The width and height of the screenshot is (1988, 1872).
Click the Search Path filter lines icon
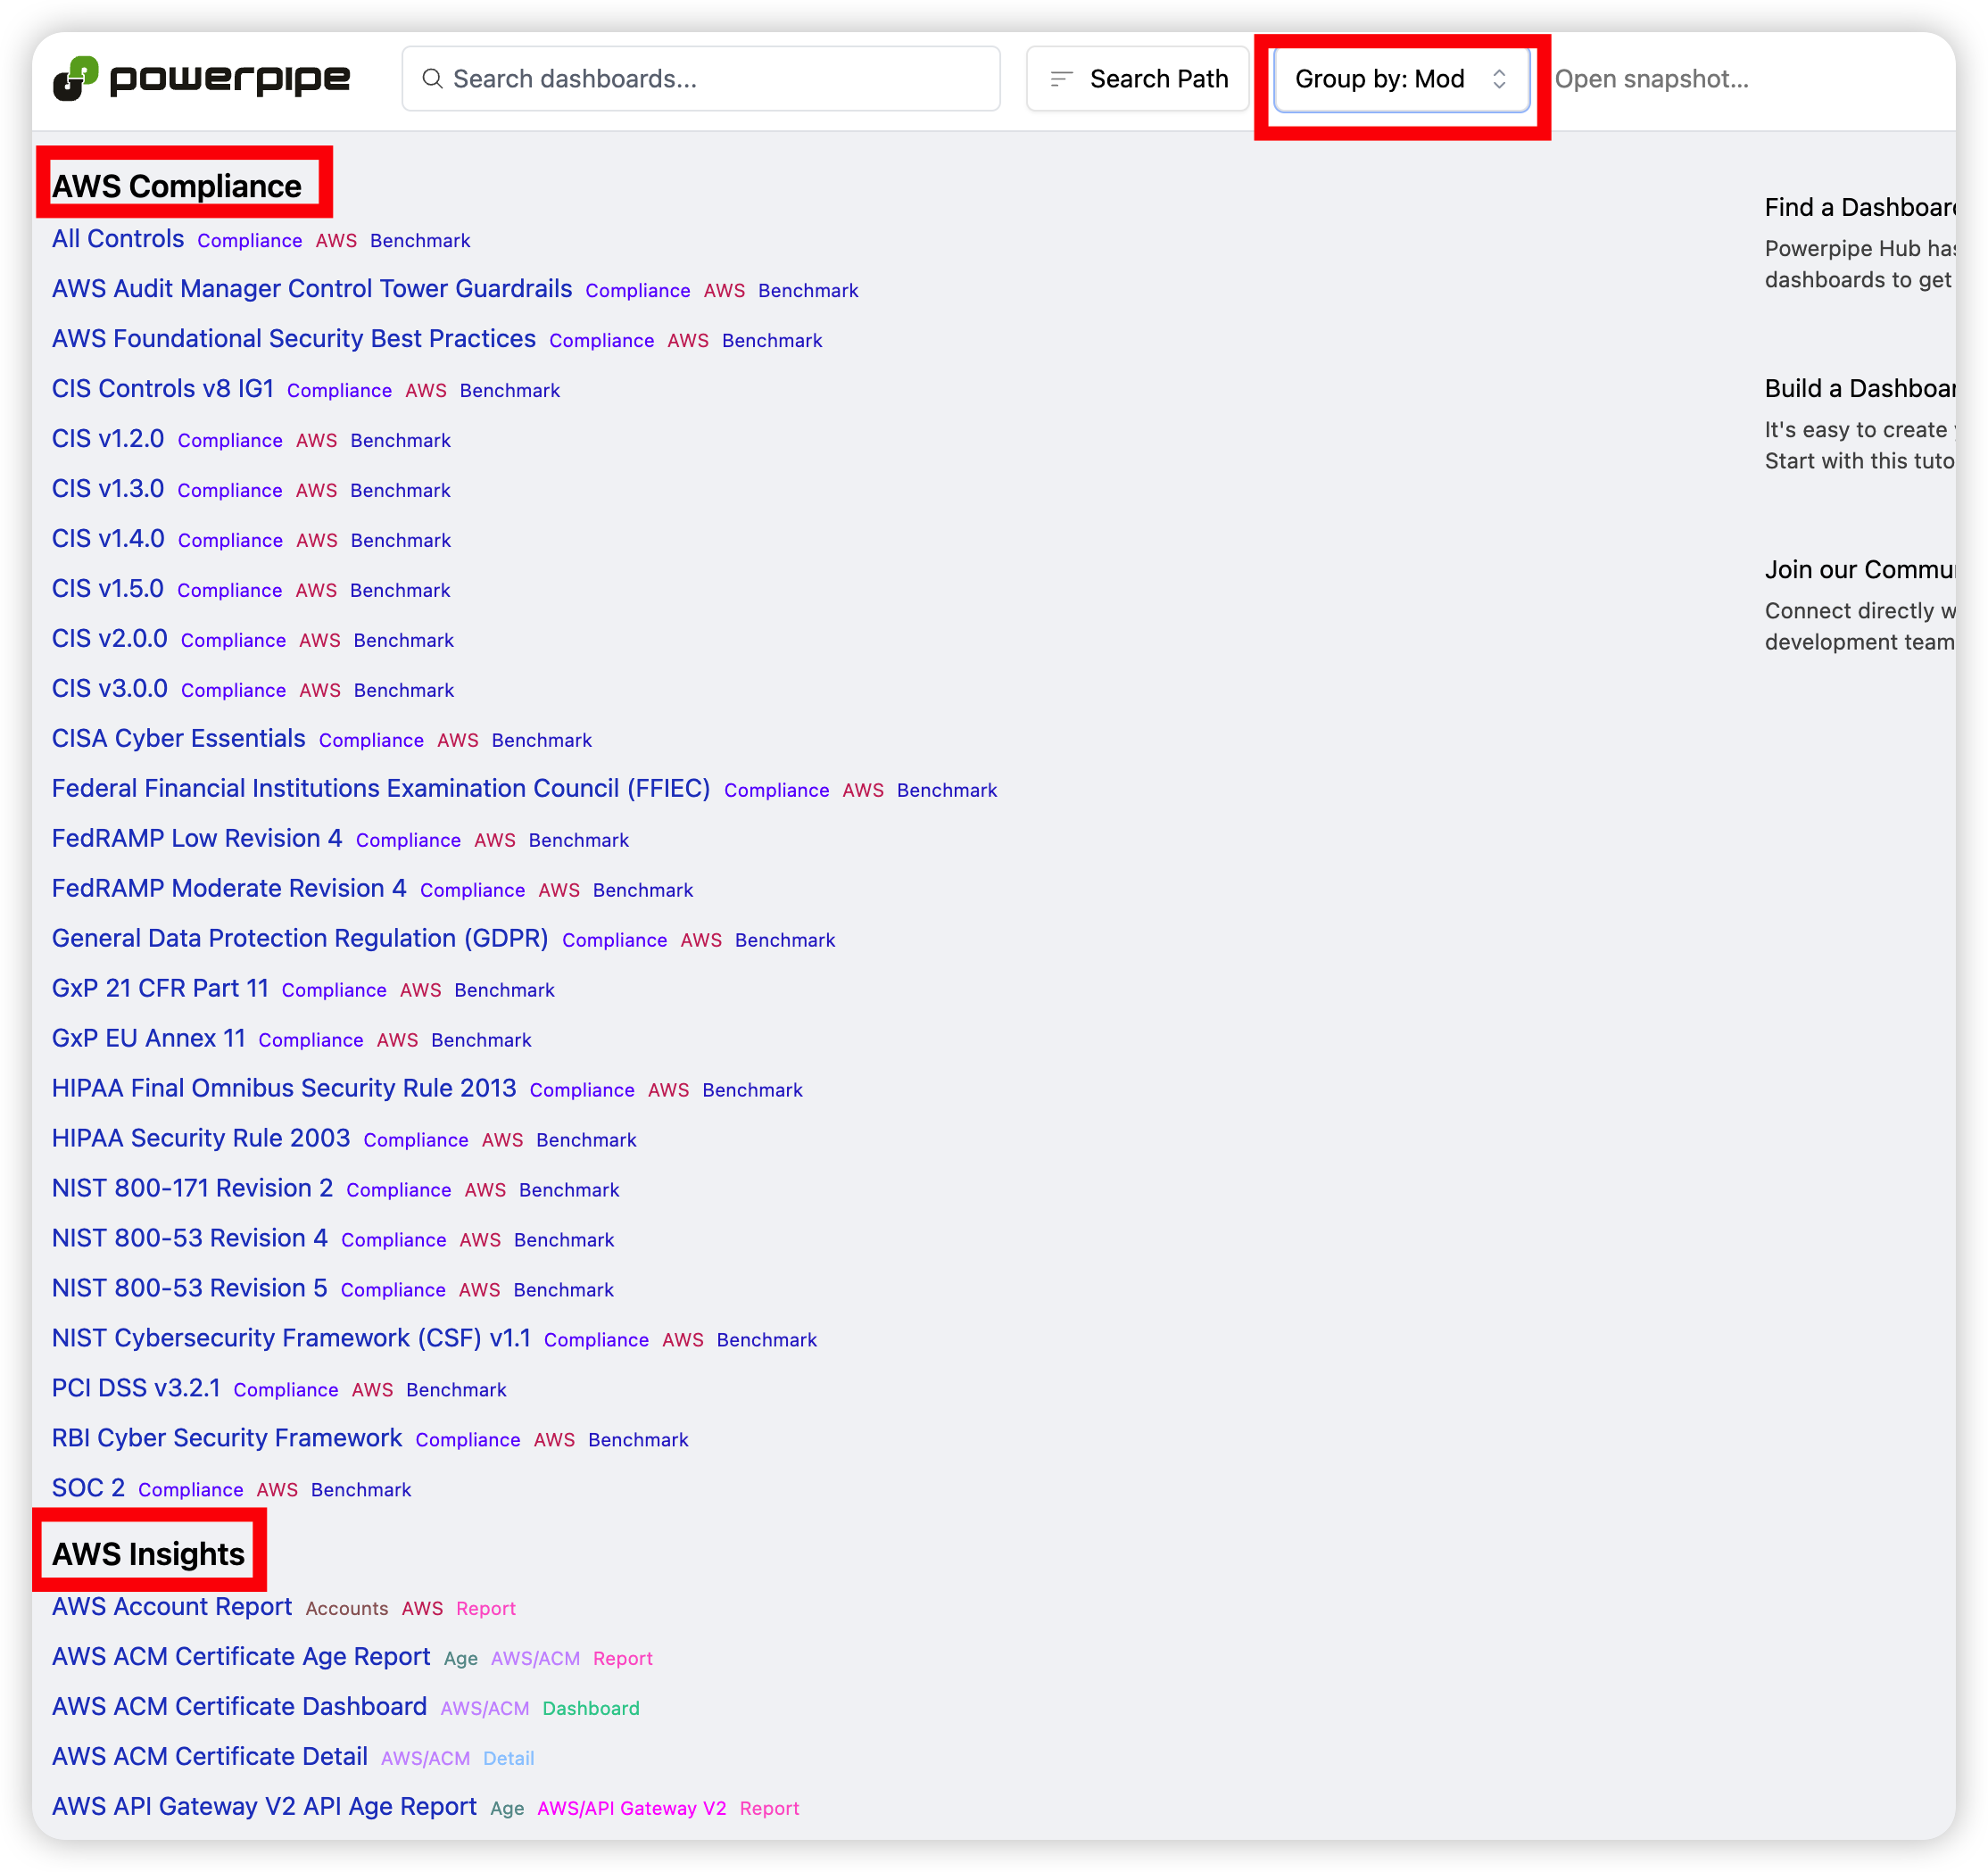1061,79
